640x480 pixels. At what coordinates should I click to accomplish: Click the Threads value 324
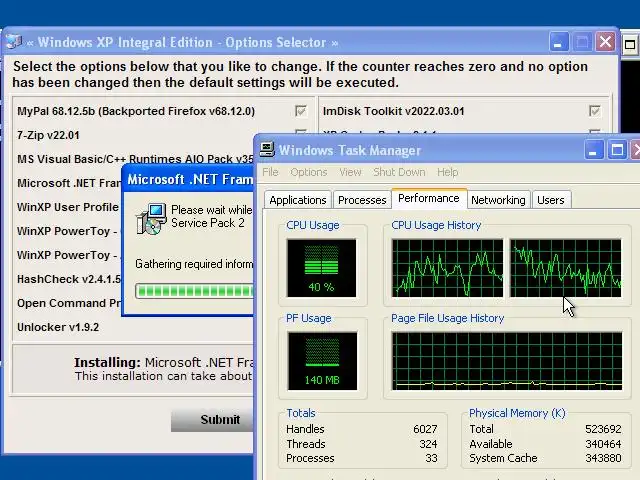(428, 444)
